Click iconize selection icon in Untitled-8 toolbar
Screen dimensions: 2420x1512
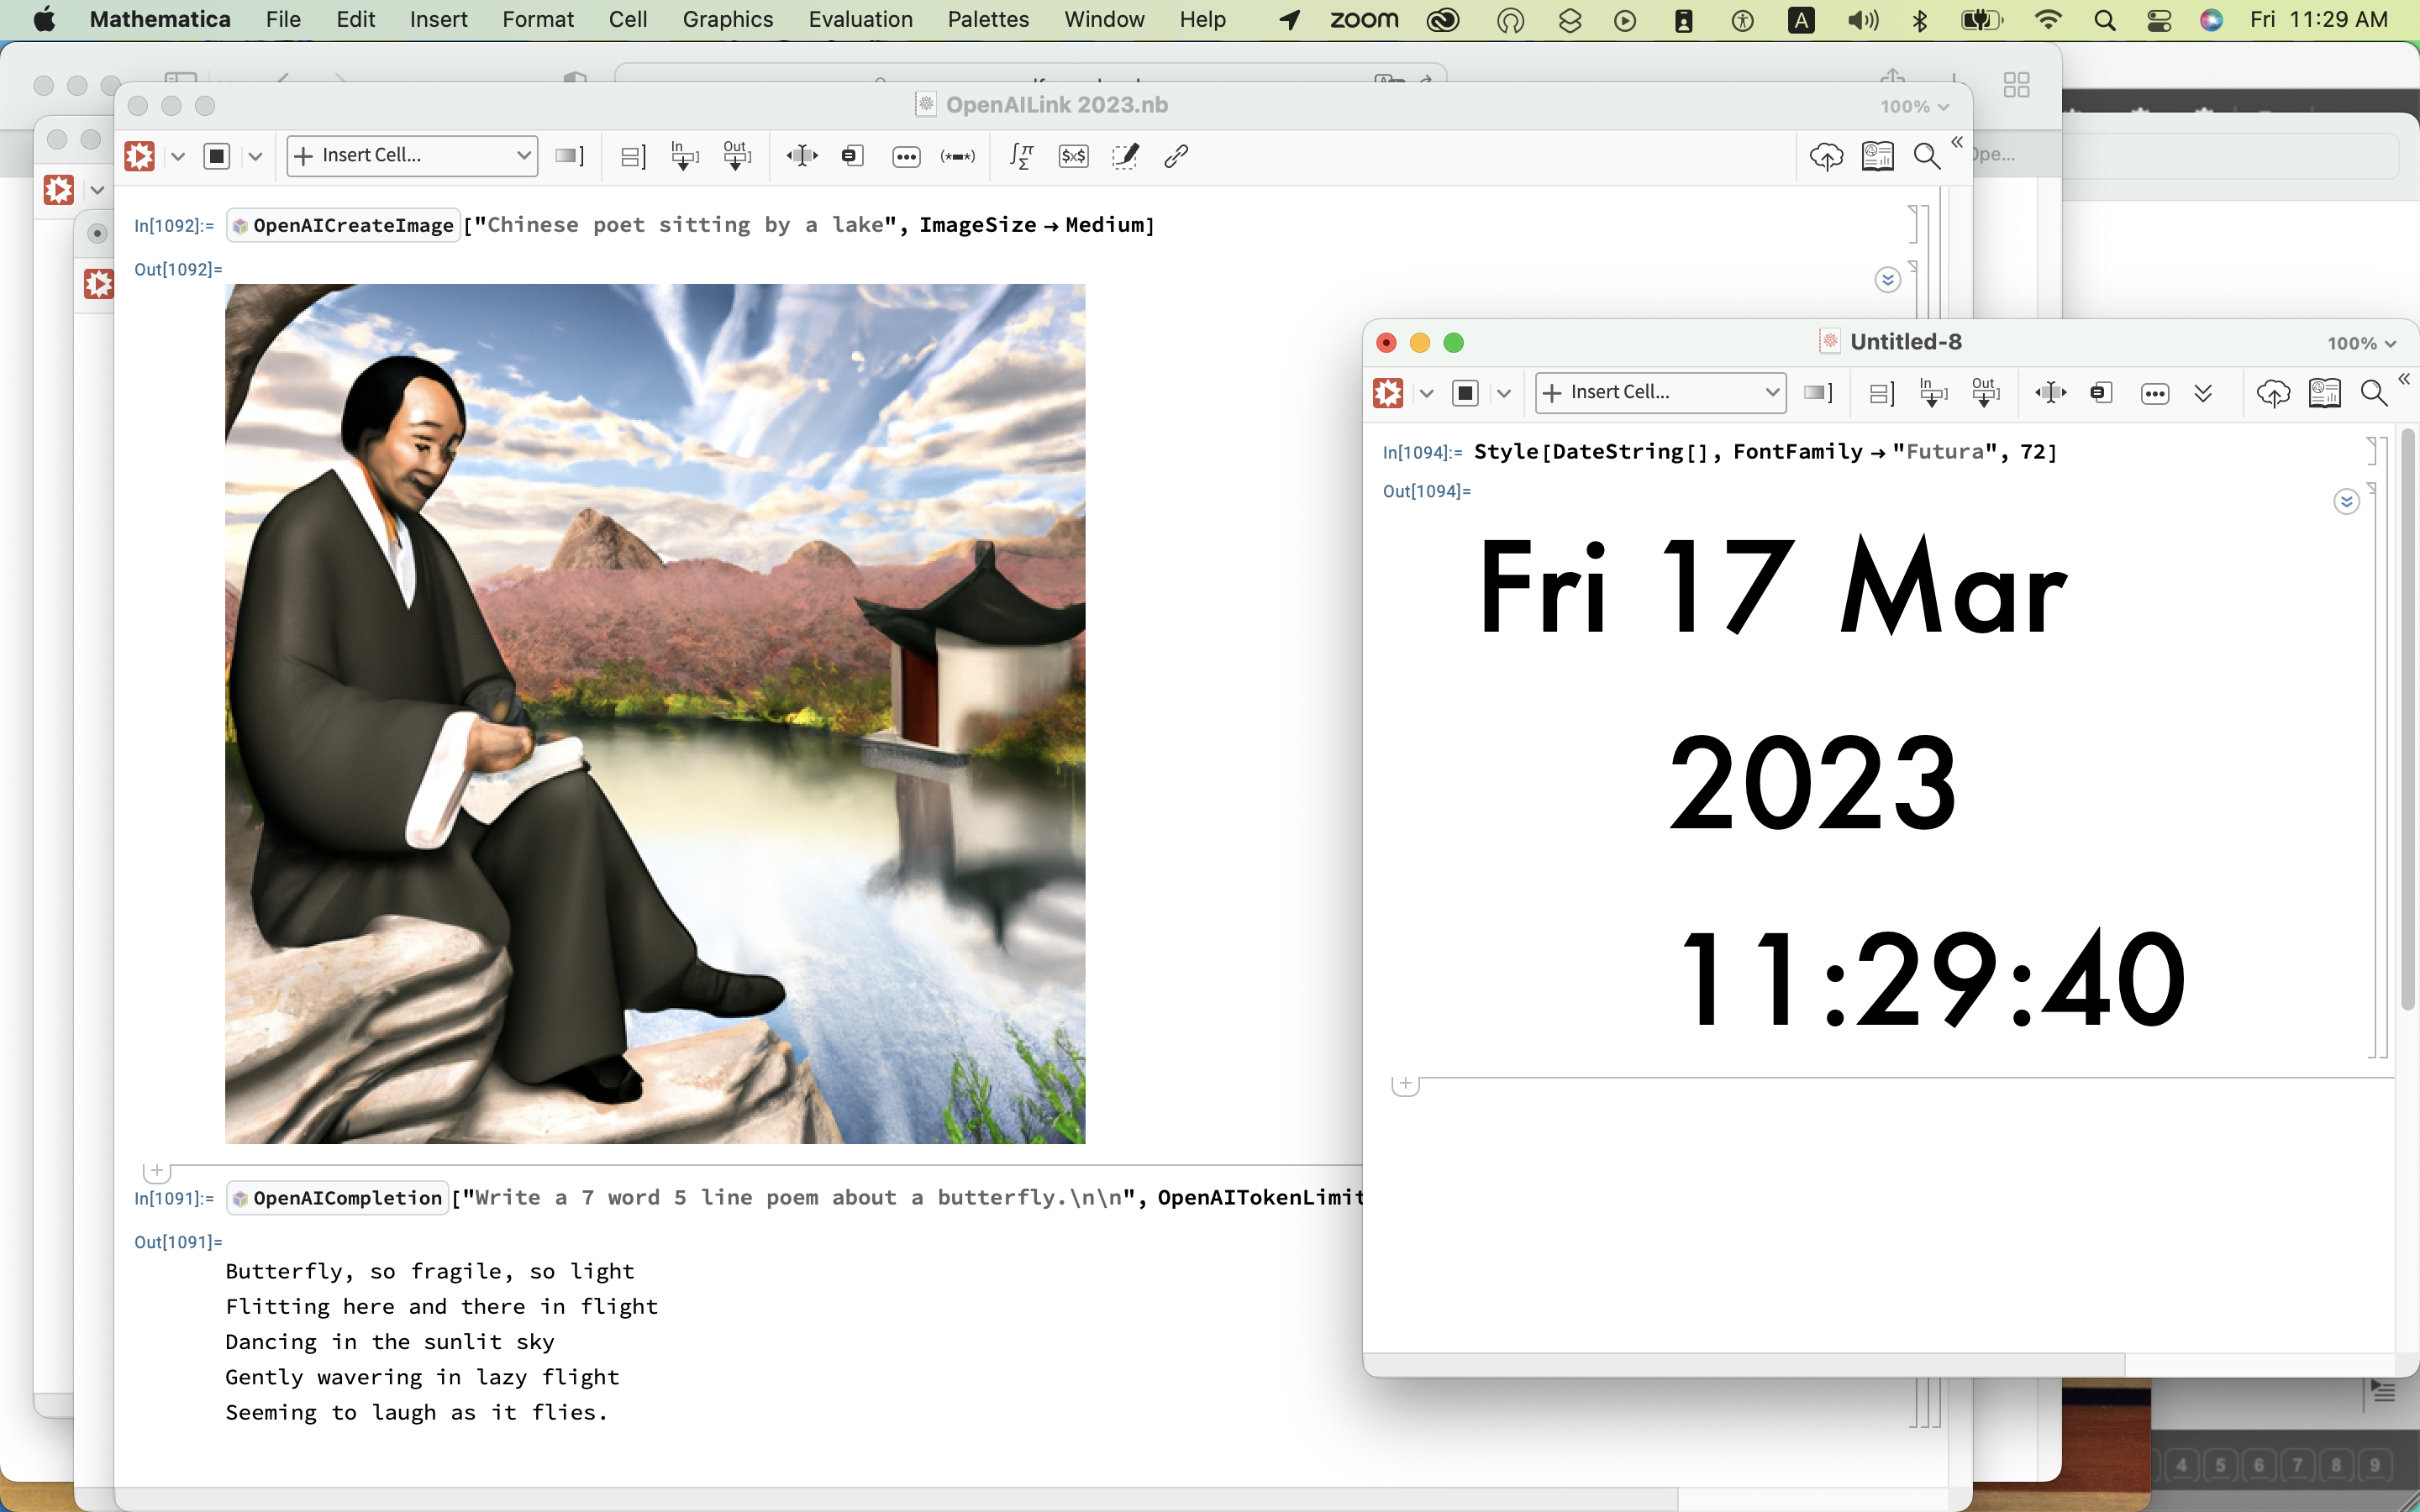(2101, 393)
